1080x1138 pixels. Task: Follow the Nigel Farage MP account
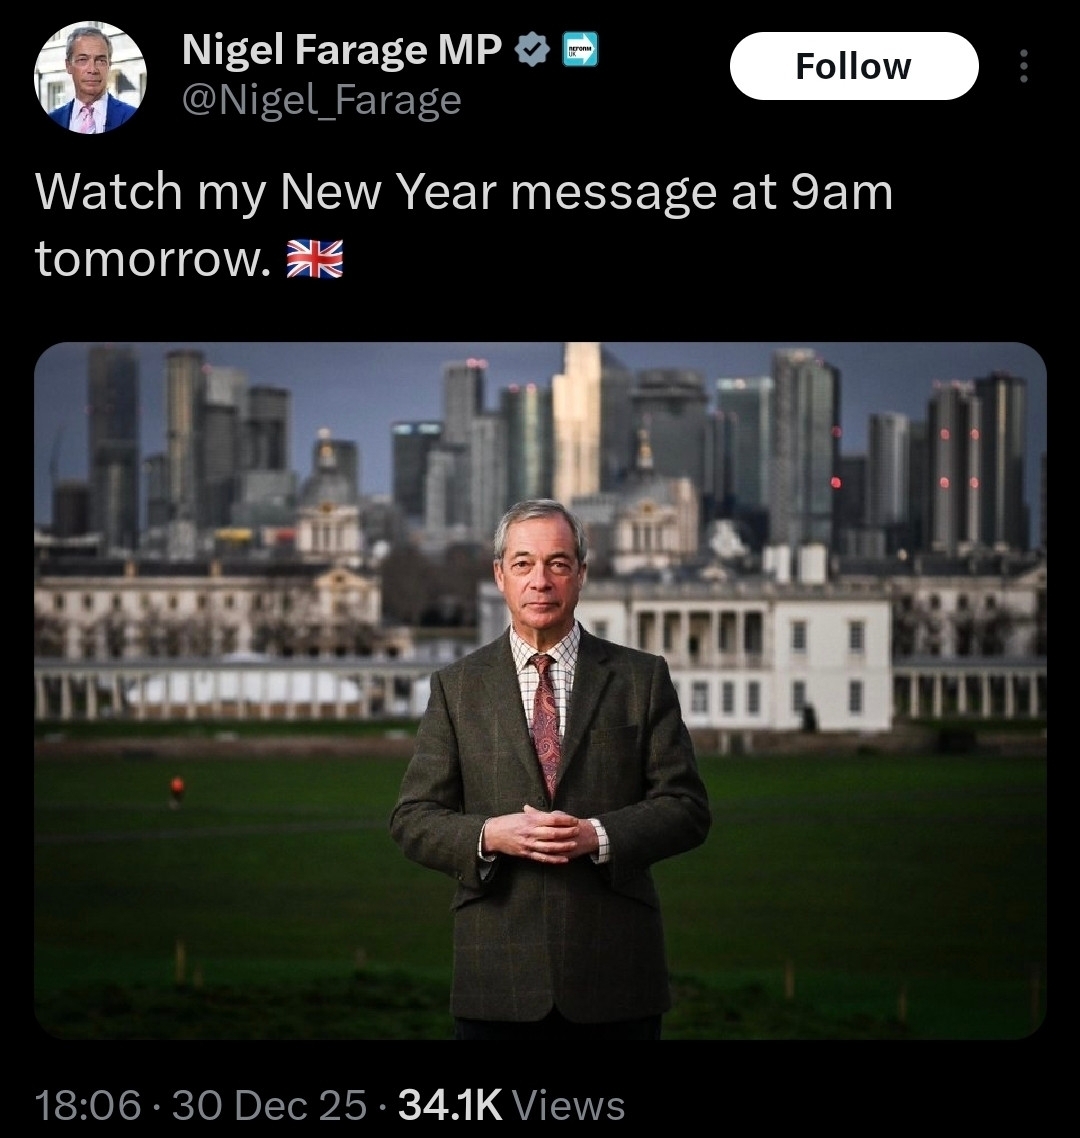(x=854, y=66)
